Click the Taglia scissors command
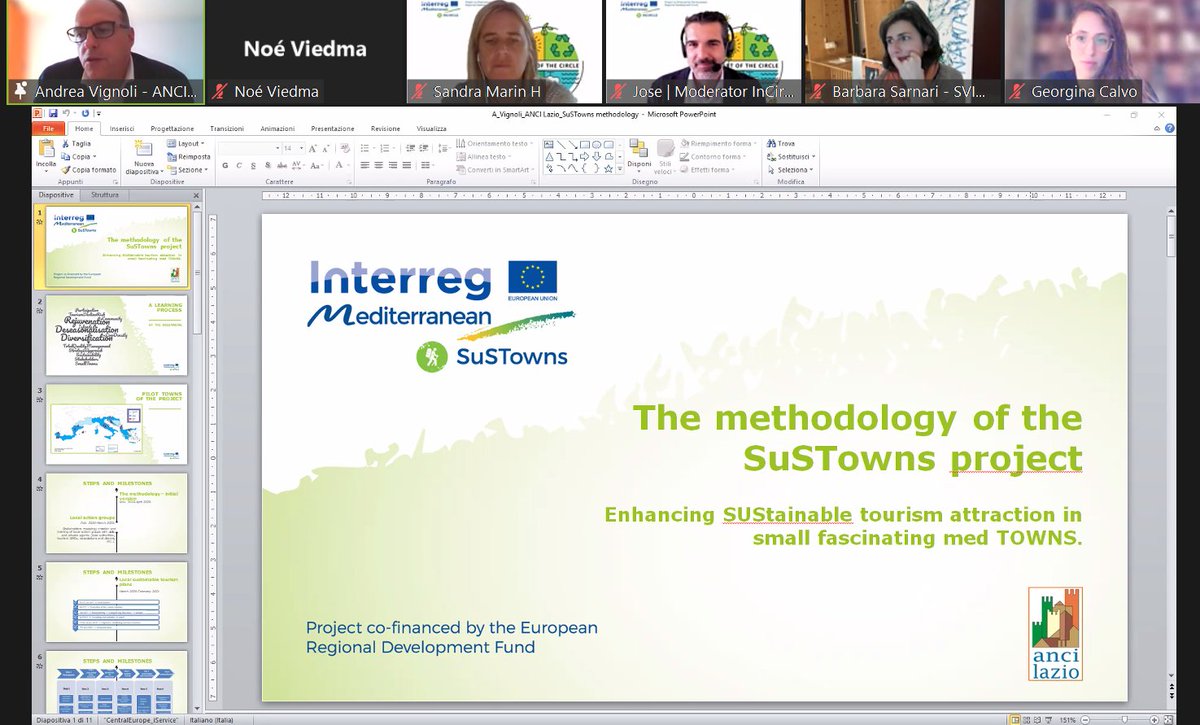Image resolution: width=1200 pixels, height=725 pixels. tap(76, 143)
